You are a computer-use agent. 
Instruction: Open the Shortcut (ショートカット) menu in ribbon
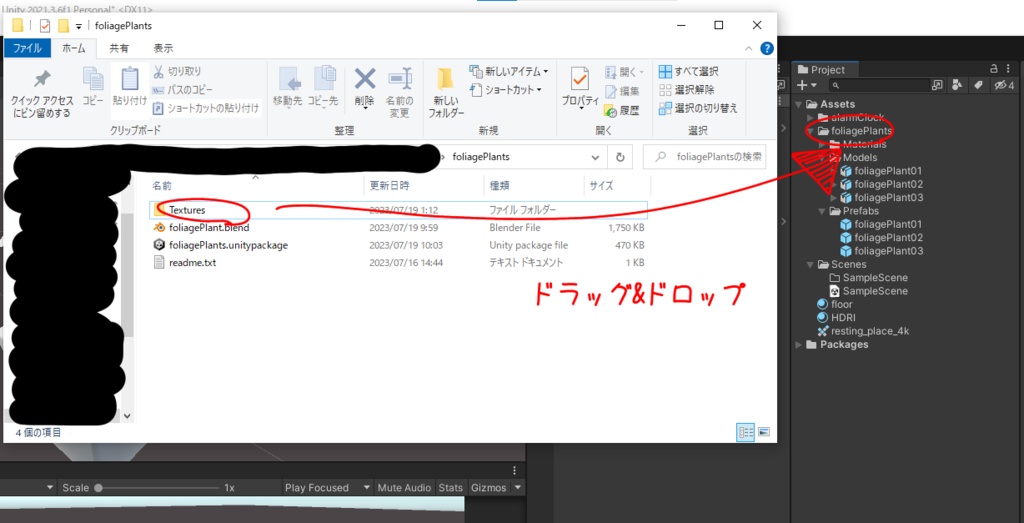tap(506, 89)
